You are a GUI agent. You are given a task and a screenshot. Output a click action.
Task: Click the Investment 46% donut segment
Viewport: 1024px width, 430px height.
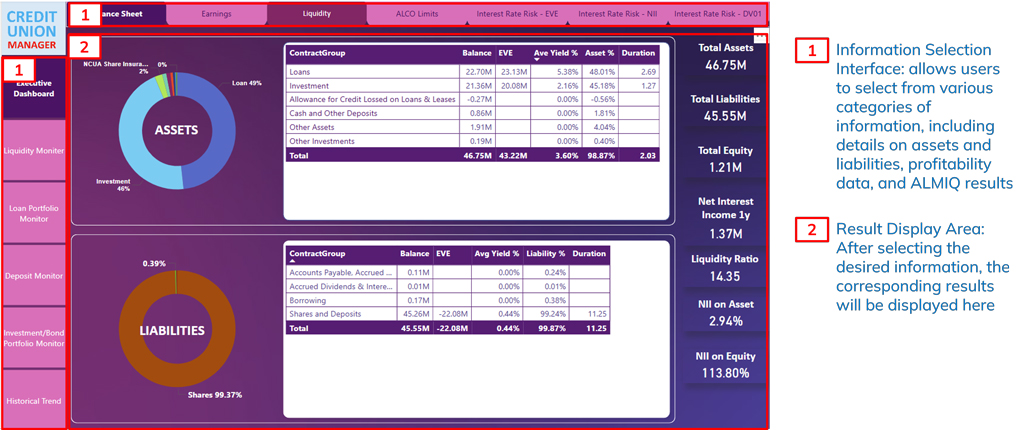(133, 134)
